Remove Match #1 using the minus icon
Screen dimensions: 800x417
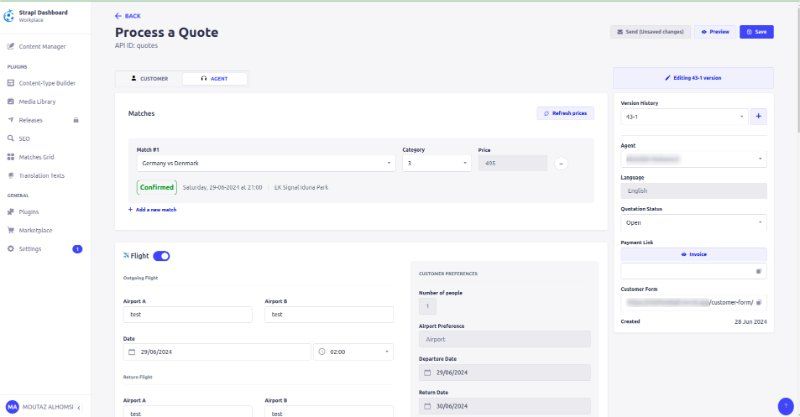pyautogui.click(x=561, y=164)
